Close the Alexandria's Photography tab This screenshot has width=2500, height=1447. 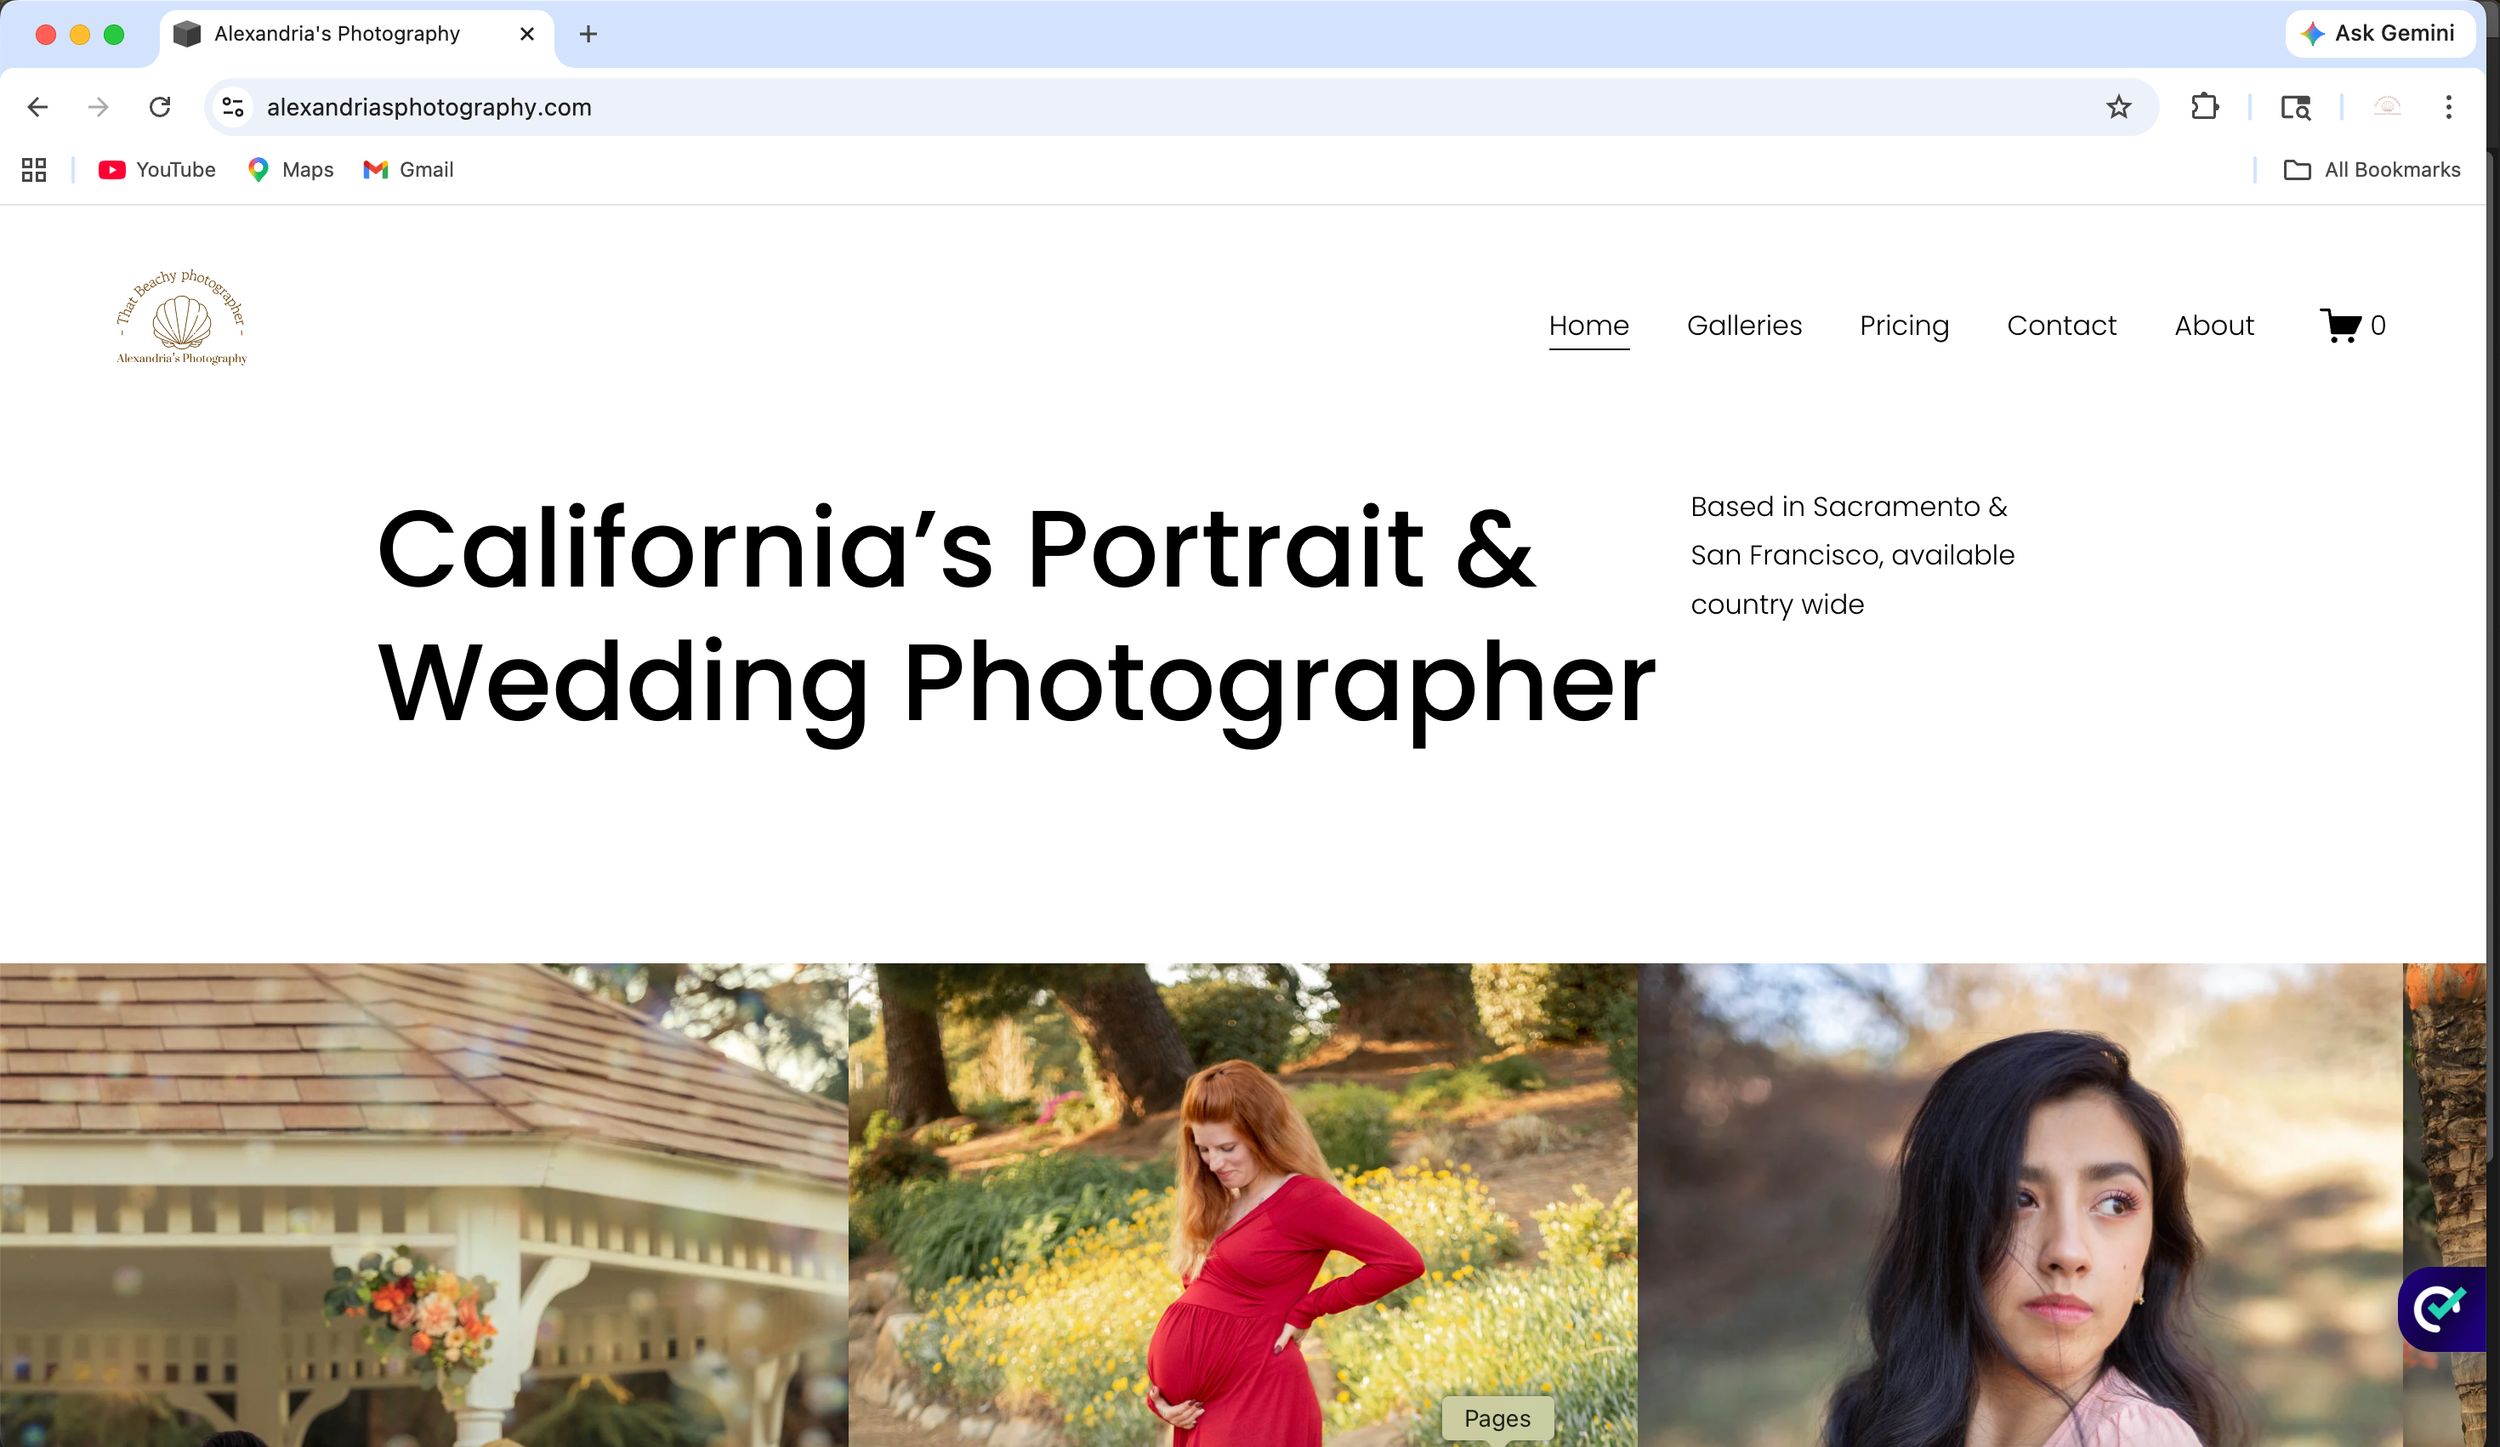point(527,34)
